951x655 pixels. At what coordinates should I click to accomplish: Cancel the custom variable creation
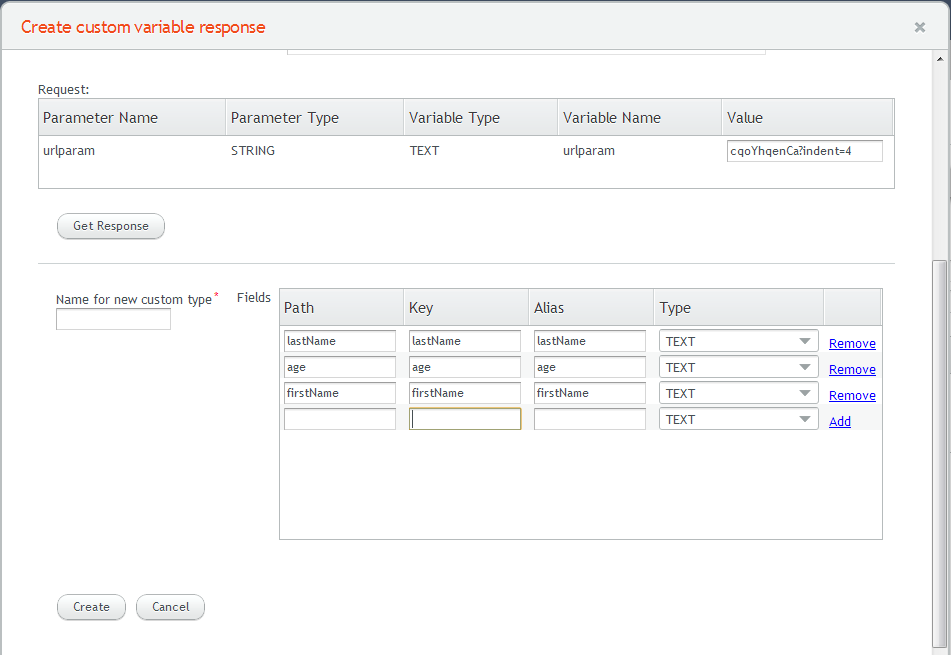[x=170, y=607]
